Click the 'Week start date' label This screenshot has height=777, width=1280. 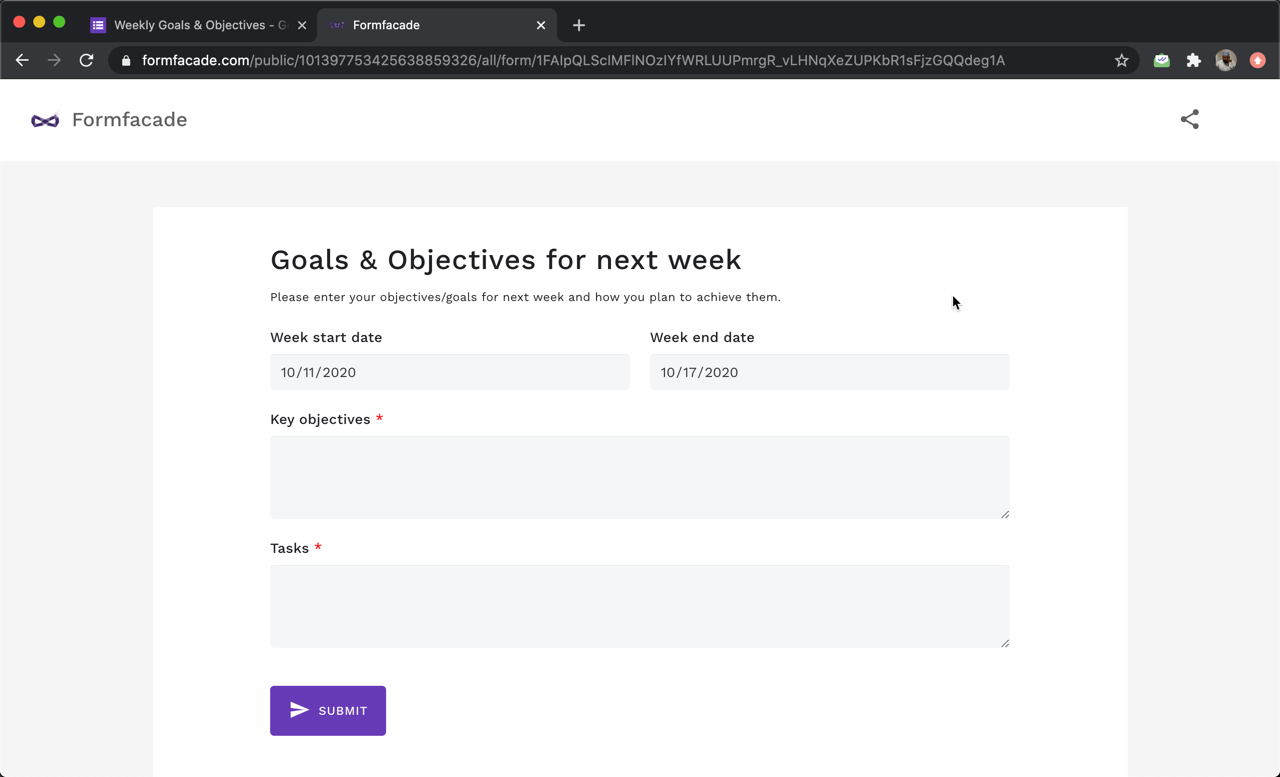pos(326,337)
